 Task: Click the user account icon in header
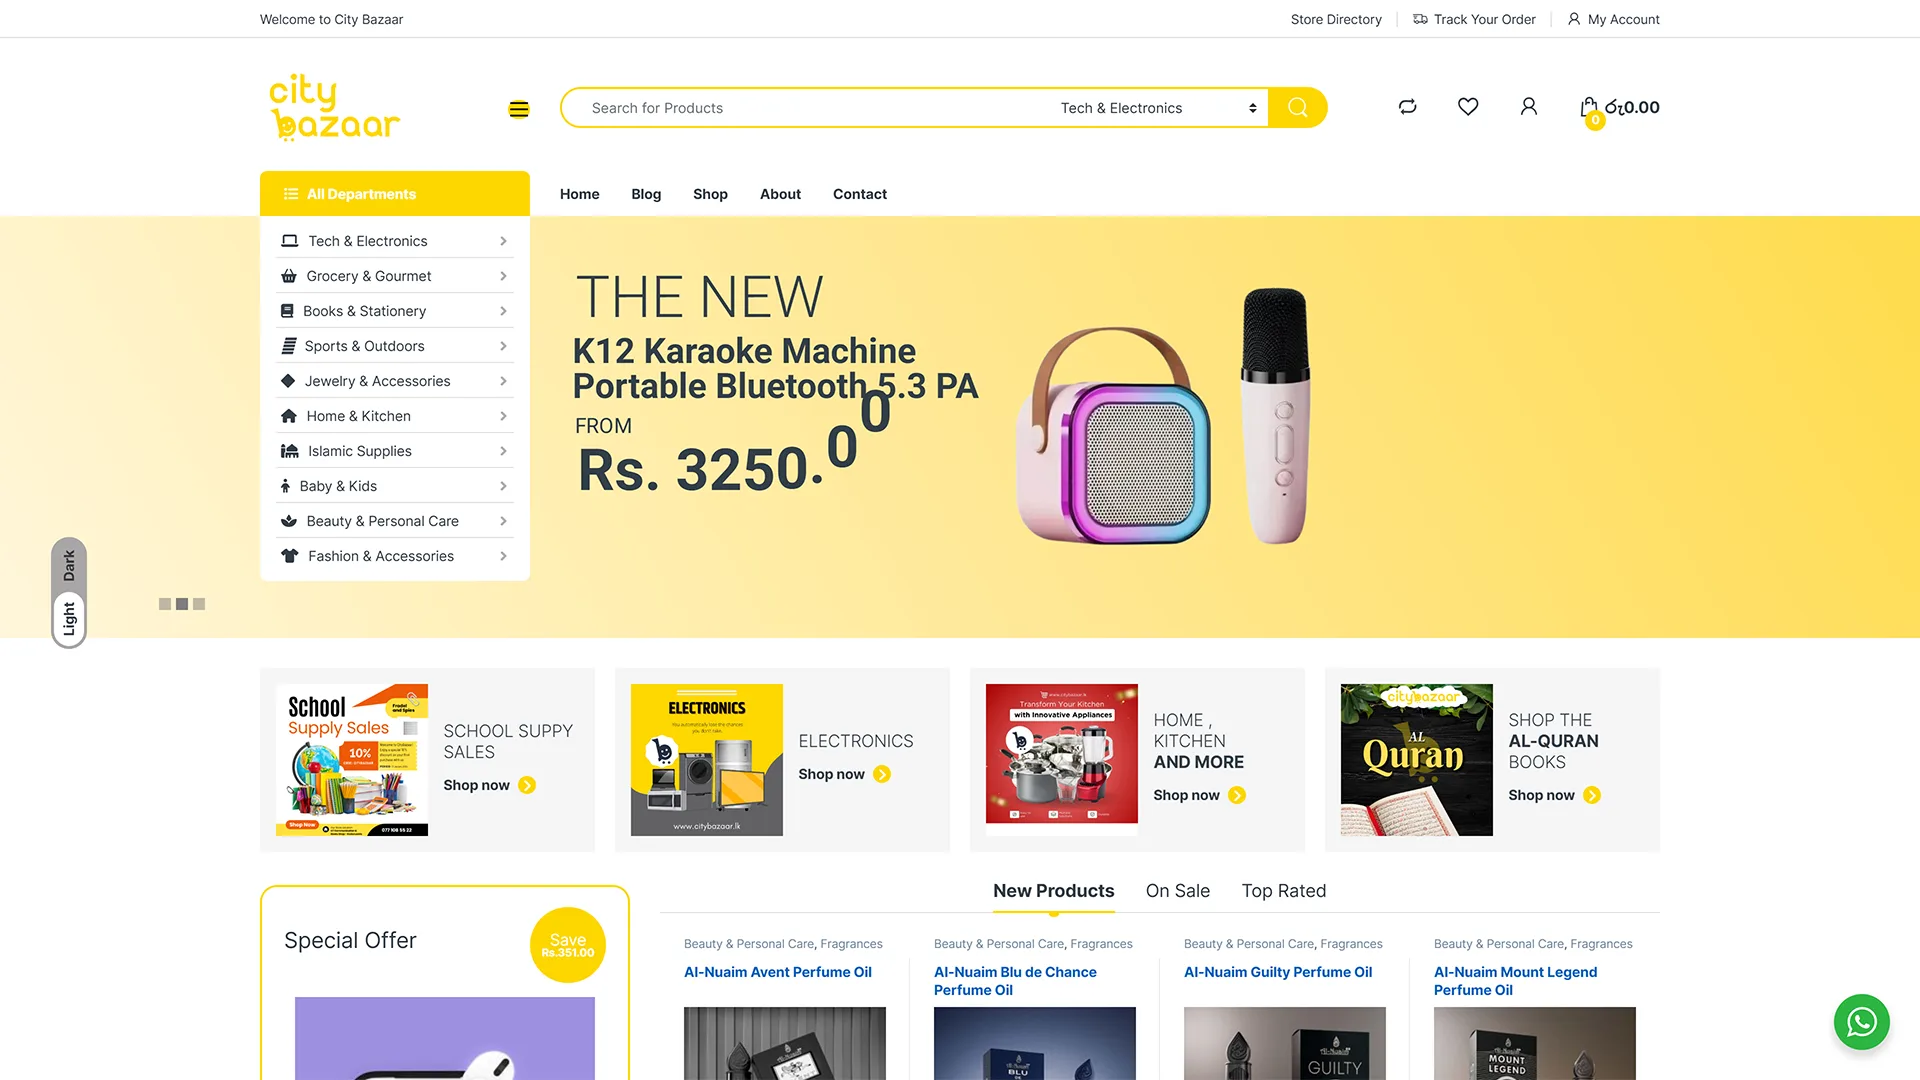coord(1528,107)
